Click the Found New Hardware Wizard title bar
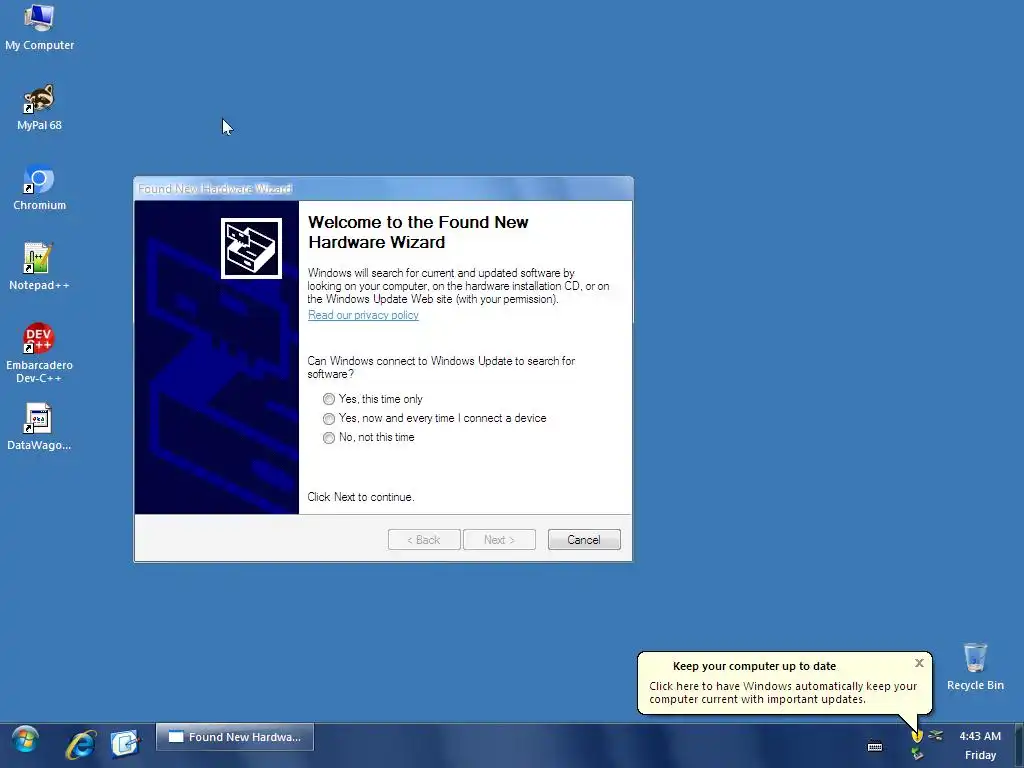This screenshot has width=1024, height=768. 383,189
